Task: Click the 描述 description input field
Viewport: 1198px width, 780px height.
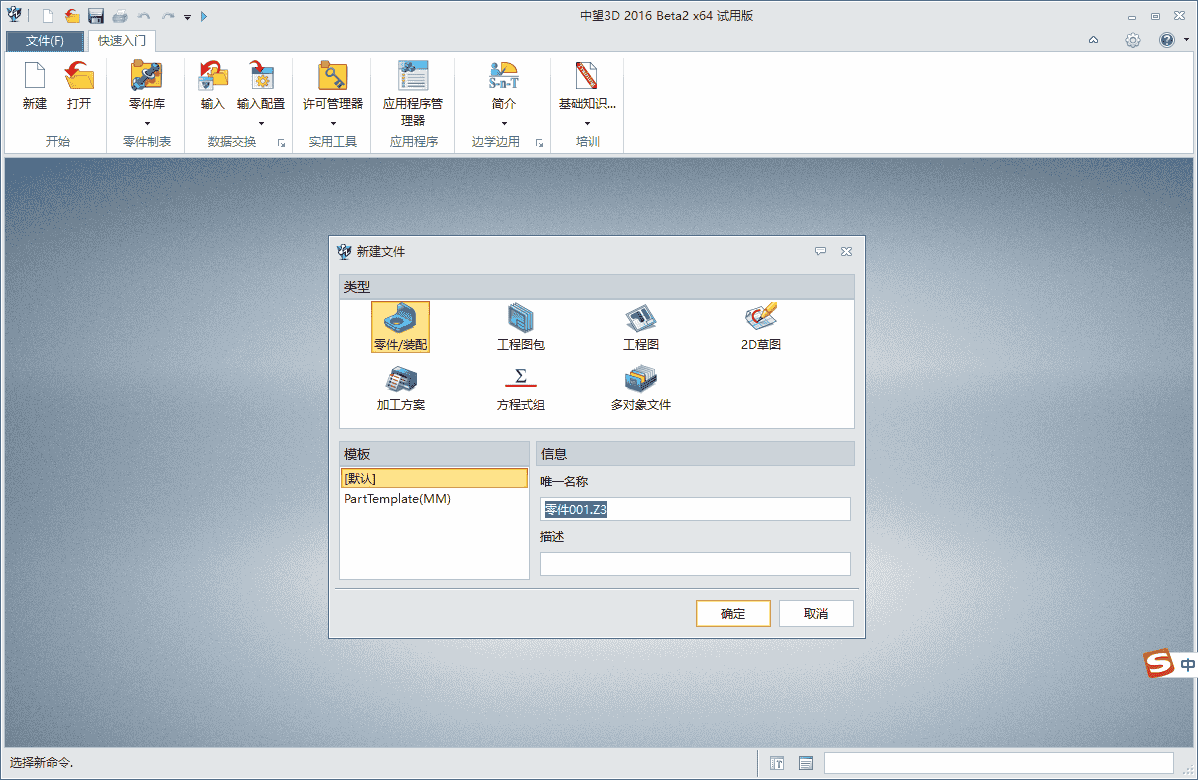Action: (x=695, y=564)
